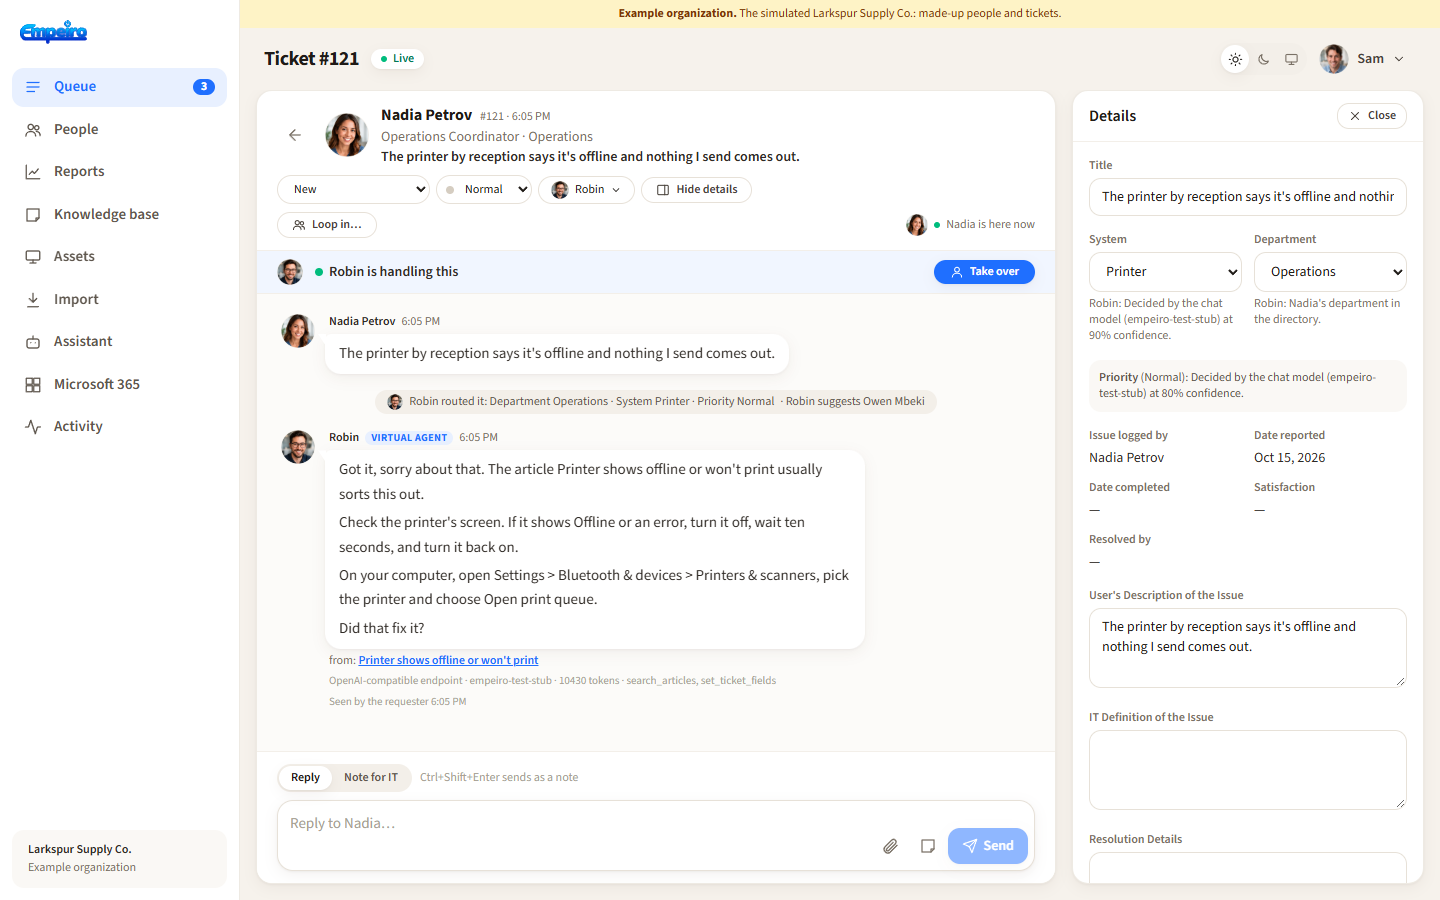
Task: Open the Queue sidebar item
Action: pyautogui.click(x=119, y=87)
